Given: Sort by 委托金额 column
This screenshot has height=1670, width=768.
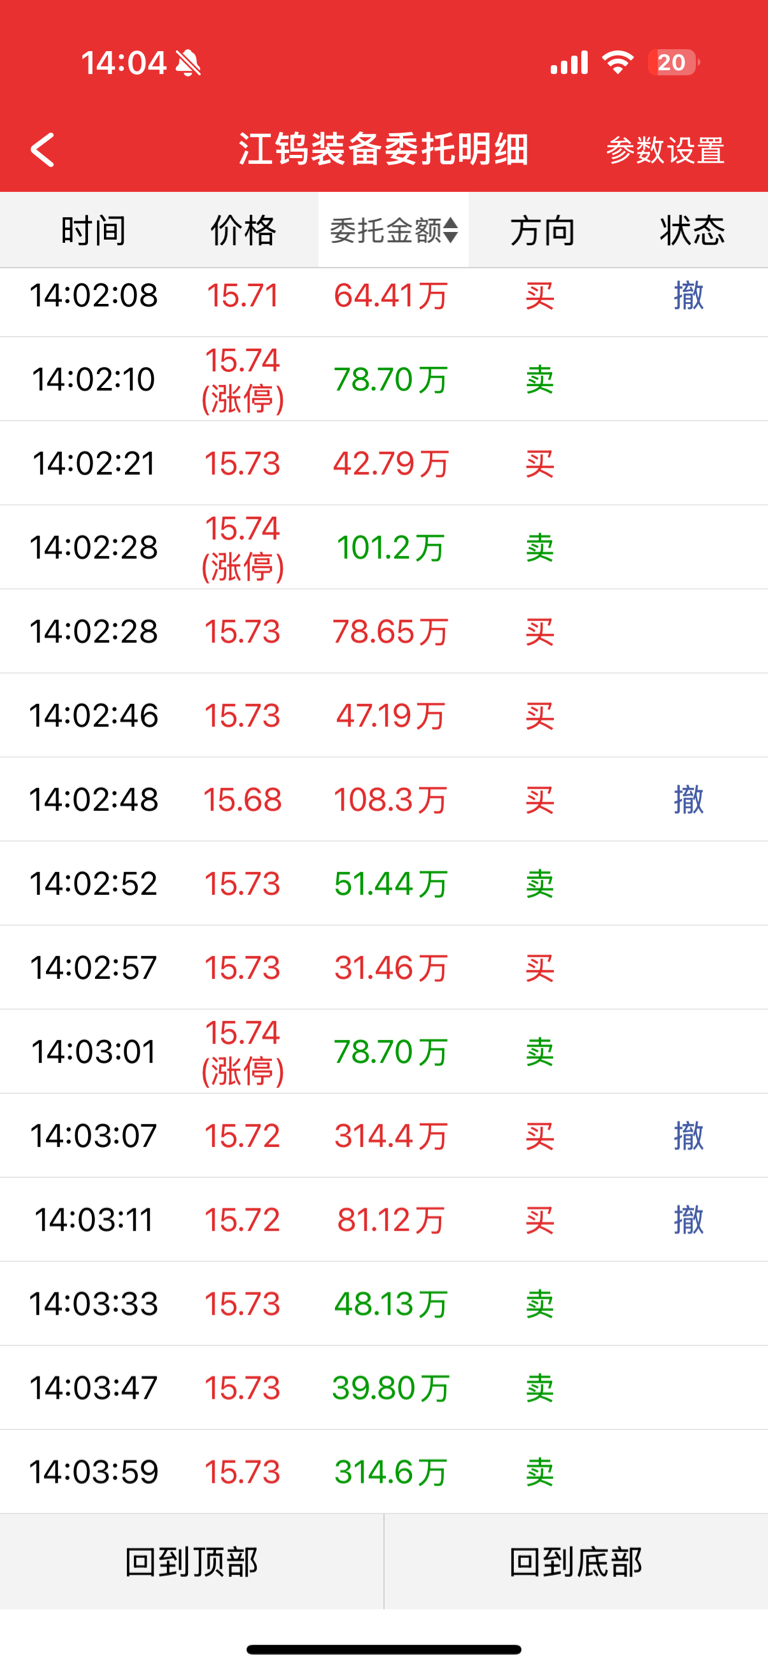Looking at the screenshot, I should pyautogui.click(x=393, y=231).
